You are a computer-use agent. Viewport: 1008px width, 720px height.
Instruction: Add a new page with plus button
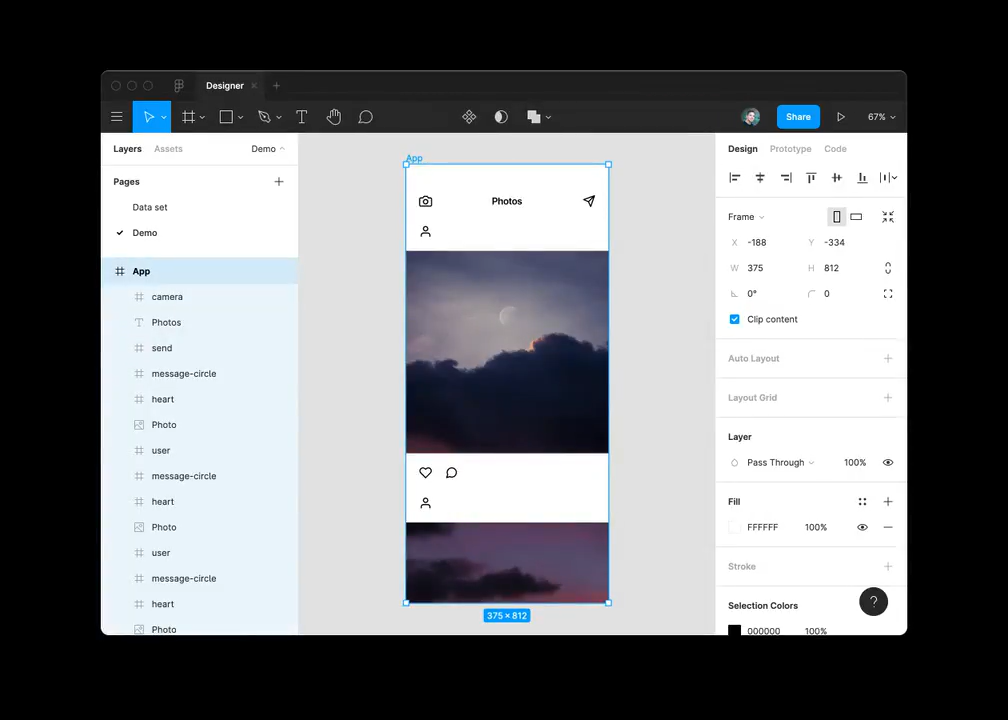(279, 182)
